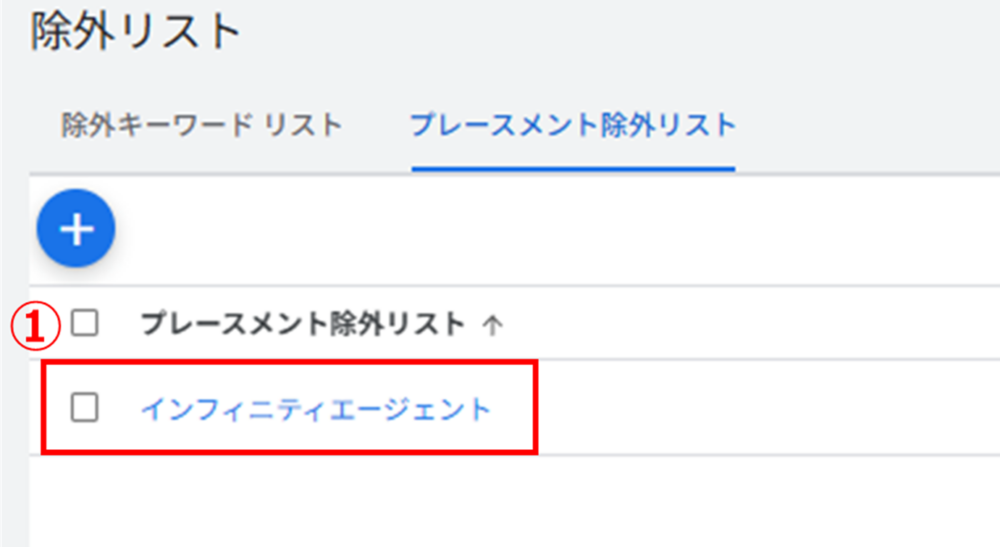
Task: Reverse the table's ascending sort order
Action: 491,325
